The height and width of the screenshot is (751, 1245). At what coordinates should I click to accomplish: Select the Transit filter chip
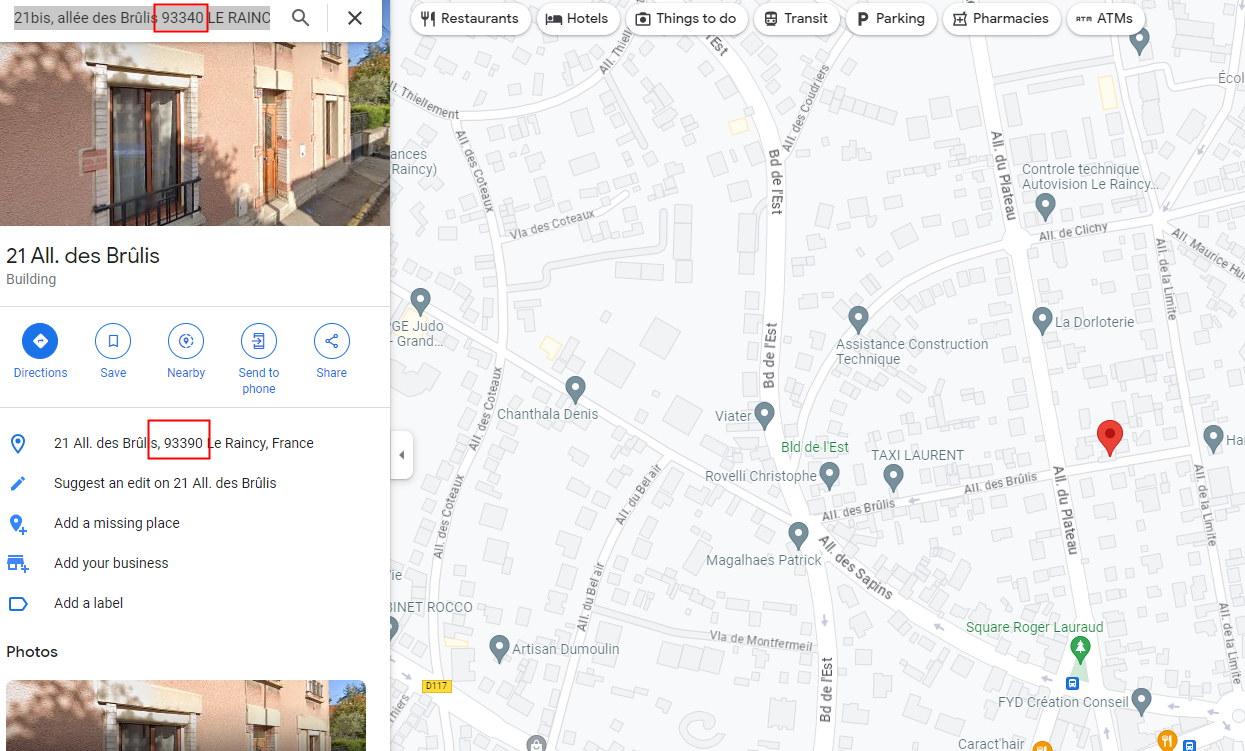(796, 18)
